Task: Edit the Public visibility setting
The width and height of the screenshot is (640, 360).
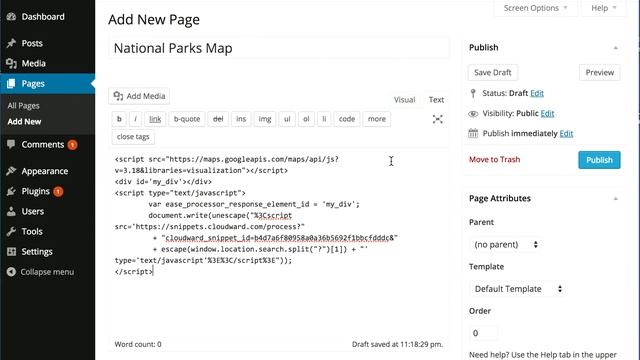Action: 547,113
